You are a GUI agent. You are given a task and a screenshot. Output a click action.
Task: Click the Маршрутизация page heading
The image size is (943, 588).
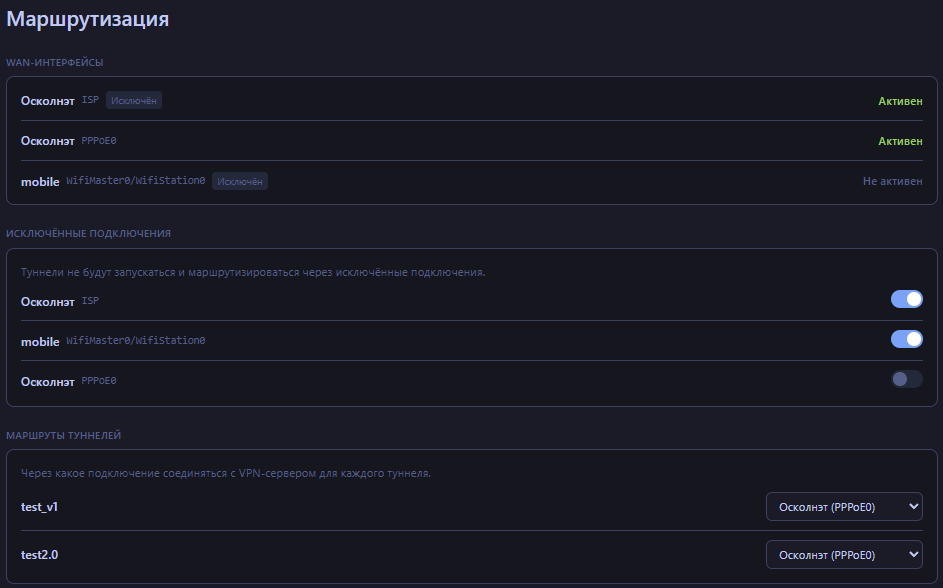[88, 20]
